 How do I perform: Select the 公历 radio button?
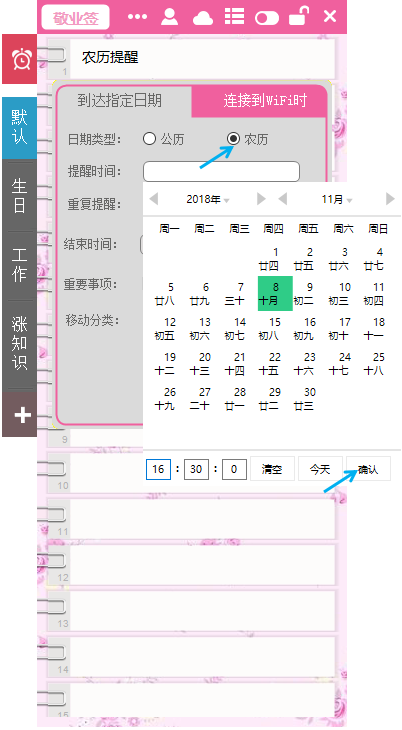(x=149, y=139)
